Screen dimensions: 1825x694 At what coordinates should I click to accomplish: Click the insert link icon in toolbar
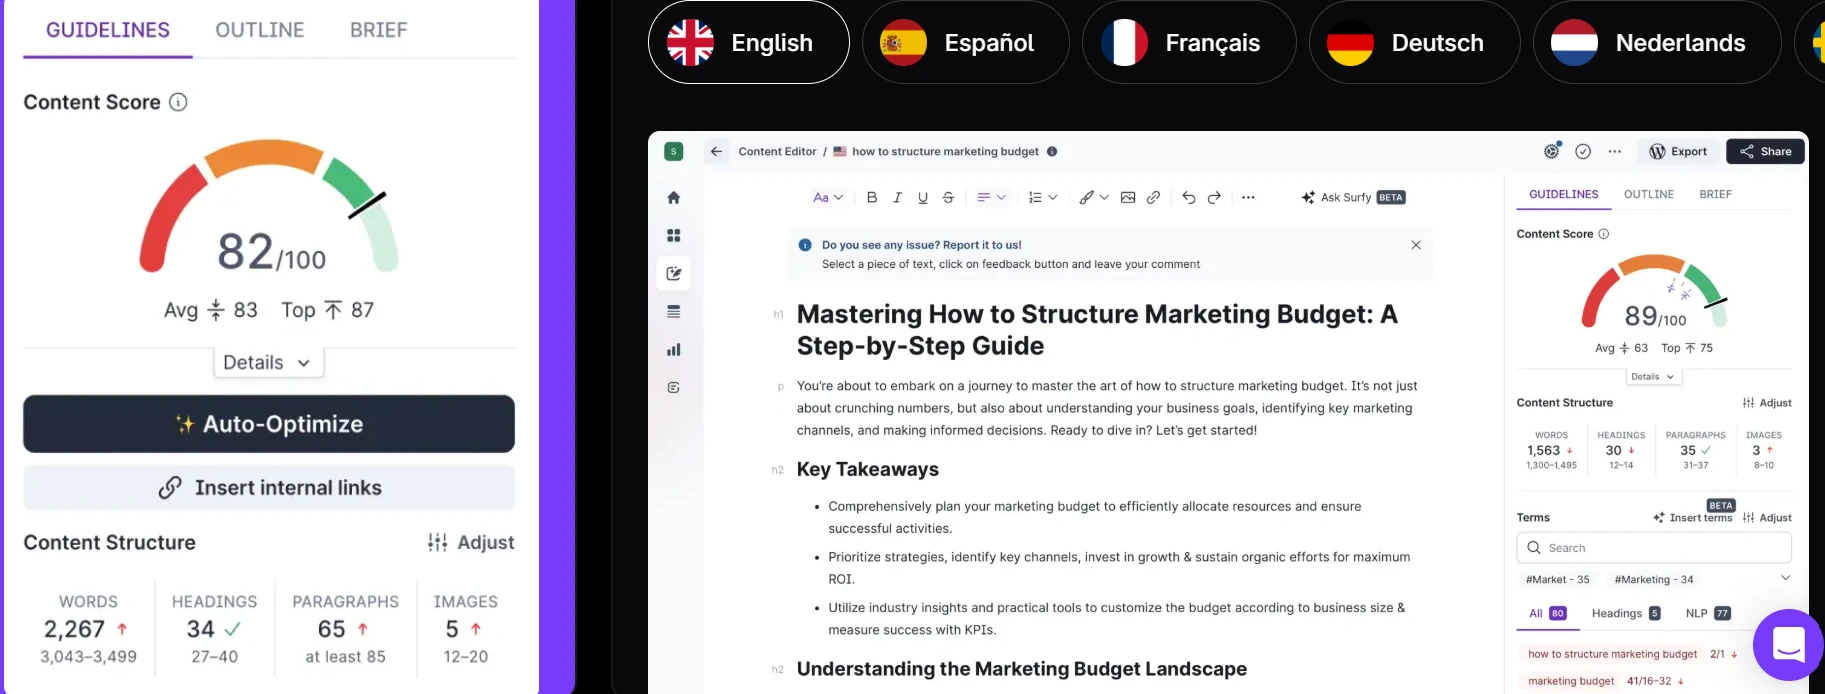1153,198
